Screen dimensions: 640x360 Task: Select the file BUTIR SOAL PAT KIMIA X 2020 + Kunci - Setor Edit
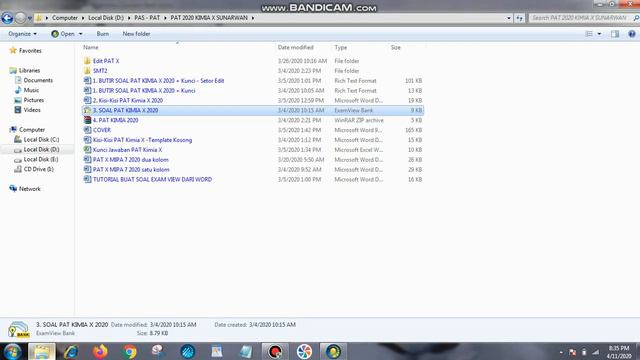tap(158, 81)
